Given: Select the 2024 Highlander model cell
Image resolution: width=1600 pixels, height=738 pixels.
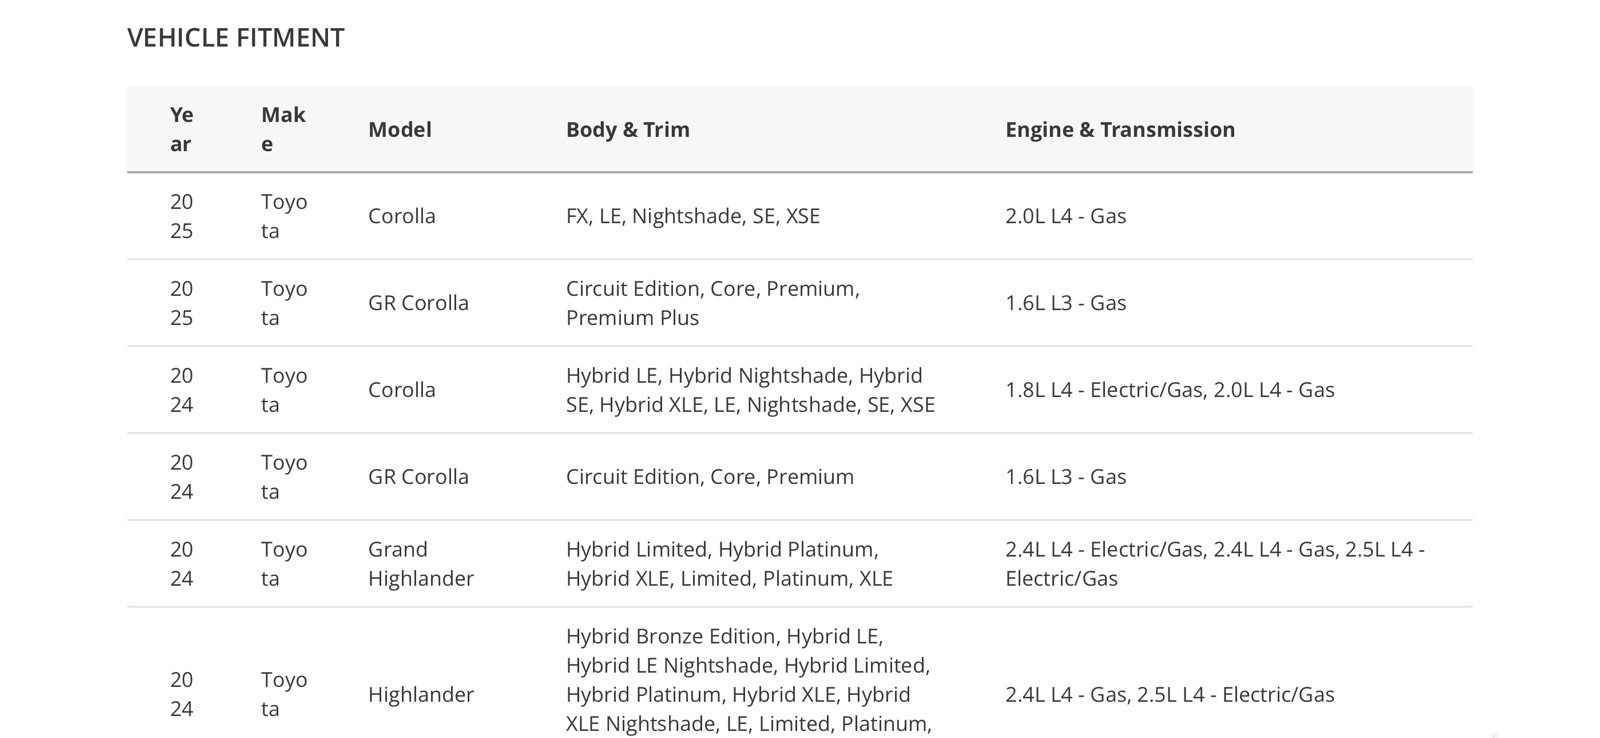Looking at the screenshot, I should pos(421,695).
